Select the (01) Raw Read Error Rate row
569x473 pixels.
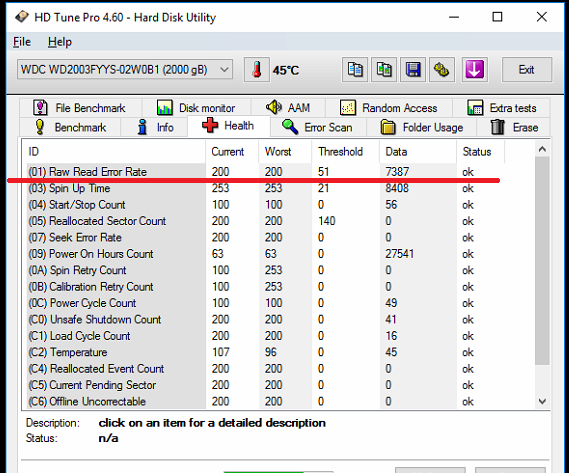pyautogui.click(x=266, y=172)
